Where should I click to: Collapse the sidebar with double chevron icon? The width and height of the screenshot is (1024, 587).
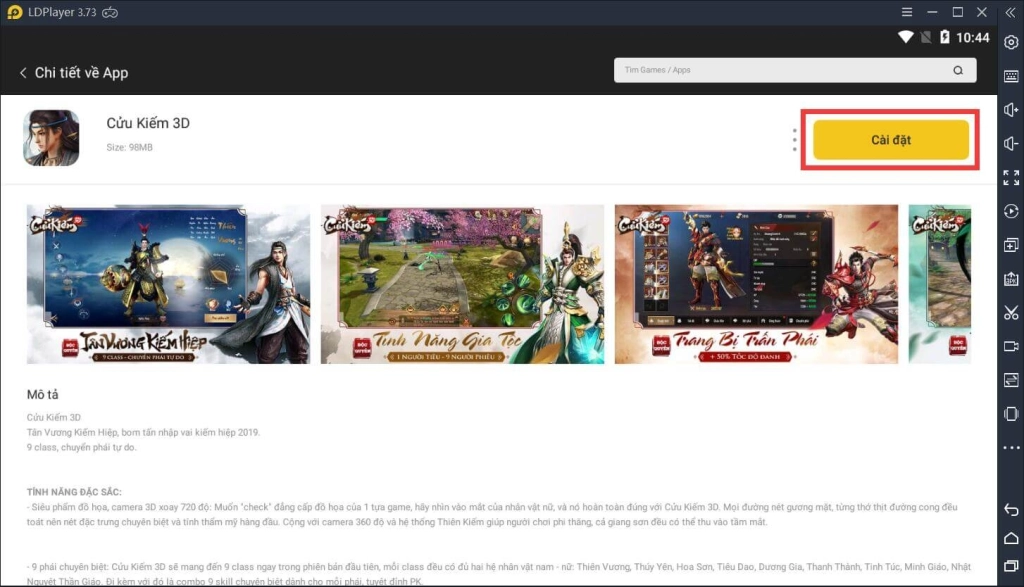[x=1010, y=12]
